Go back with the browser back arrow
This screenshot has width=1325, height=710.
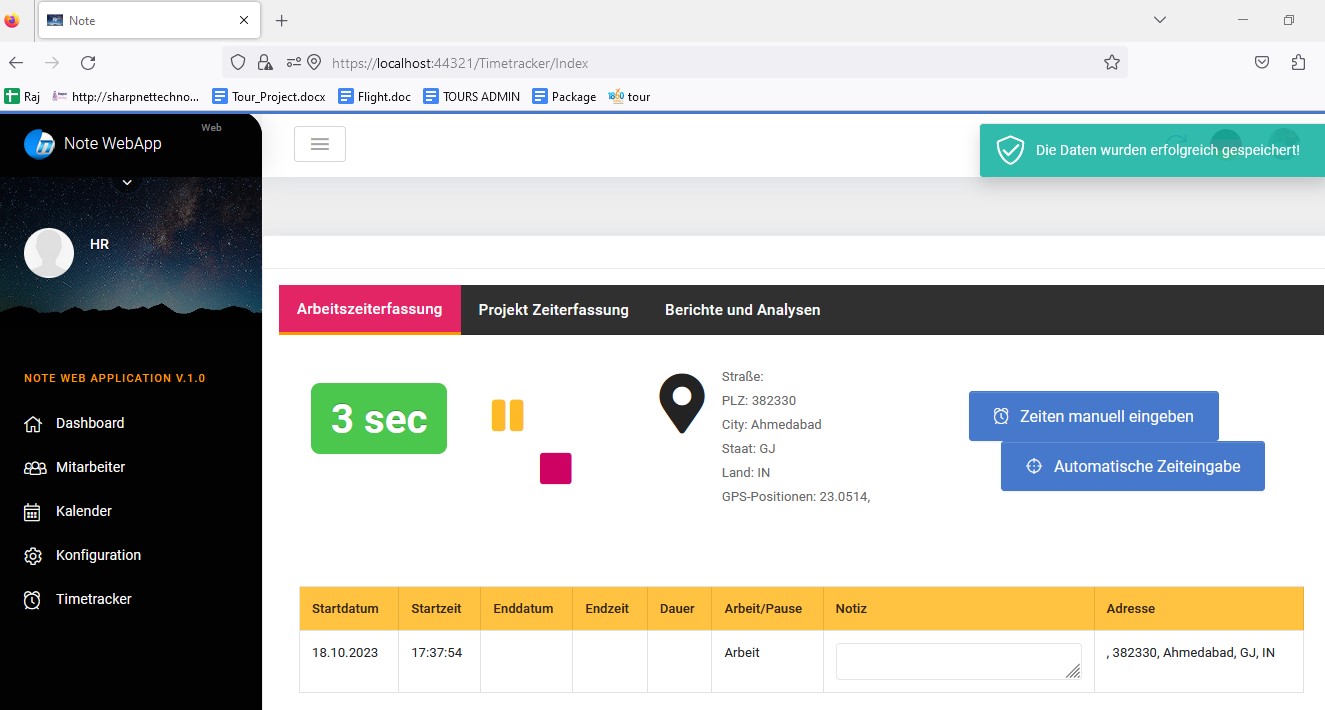coord(16,62)
